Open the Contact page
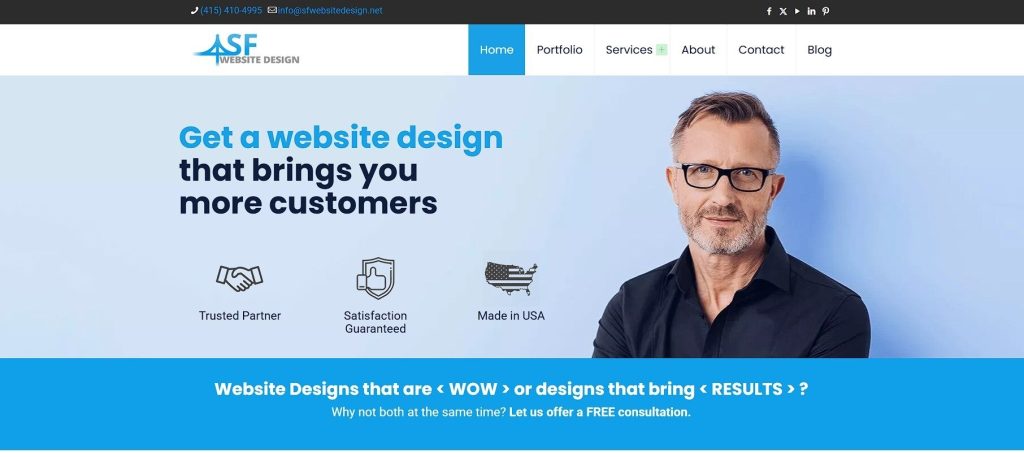The width and height of the screenshot is (1024, 457). [761, 50]
